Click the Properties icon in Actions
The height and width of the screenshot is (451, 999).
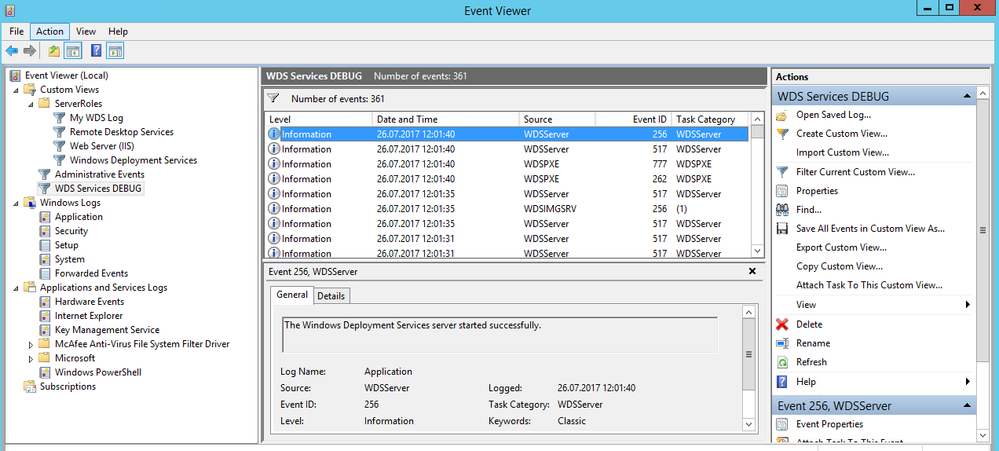point(782,191)
